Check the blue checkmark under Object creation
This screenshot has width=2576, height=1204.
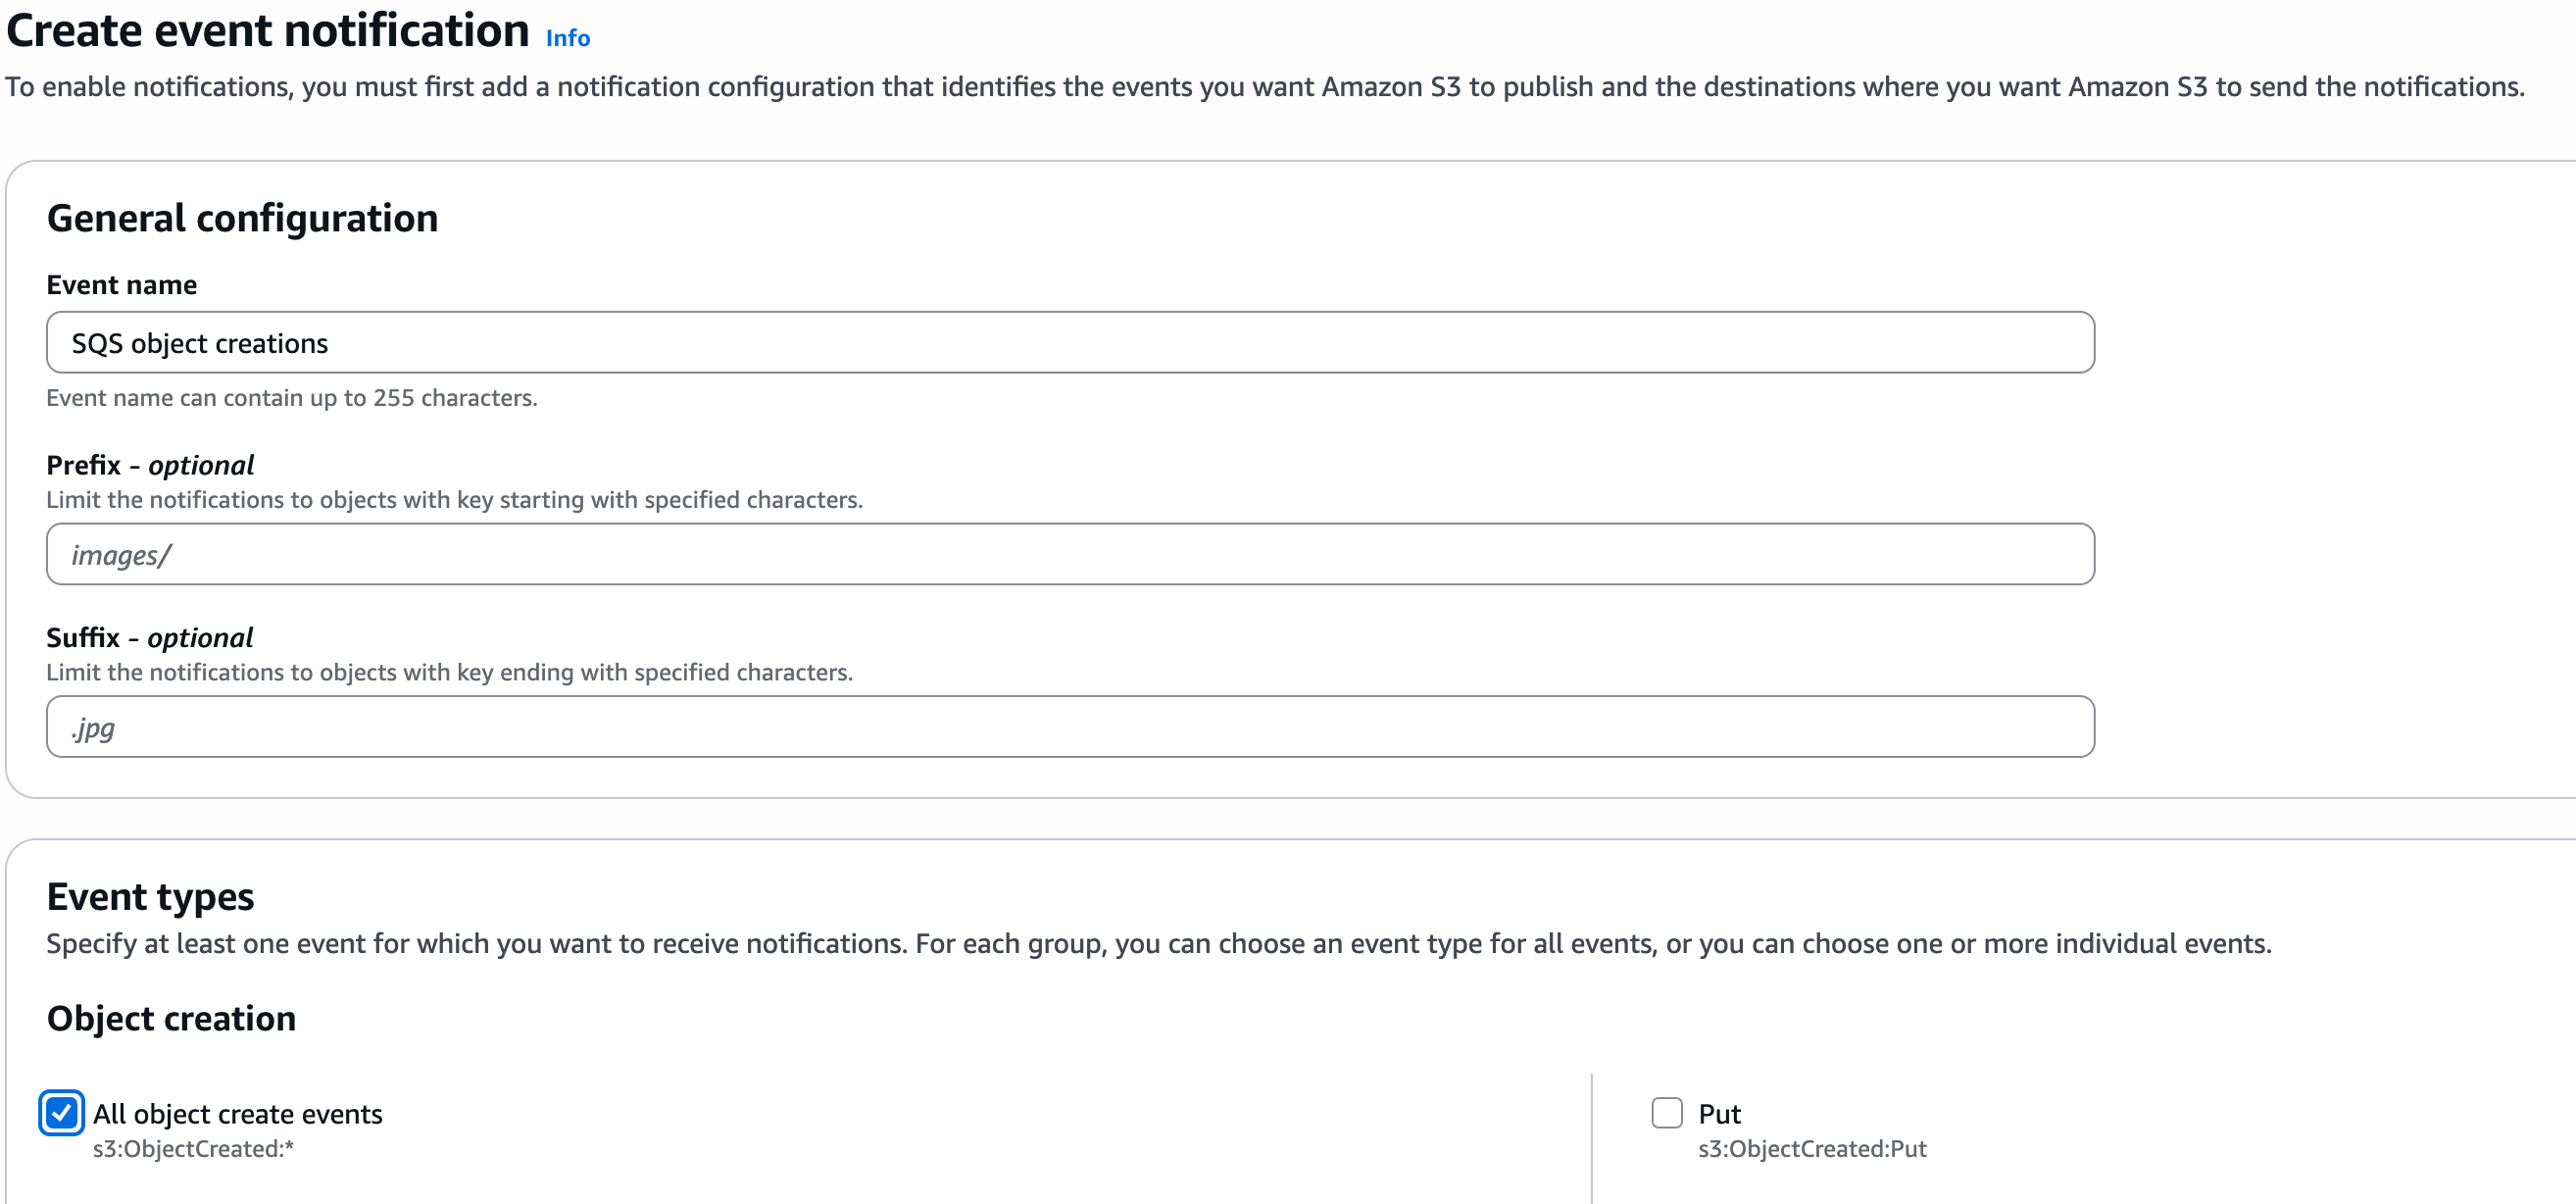60,1113
